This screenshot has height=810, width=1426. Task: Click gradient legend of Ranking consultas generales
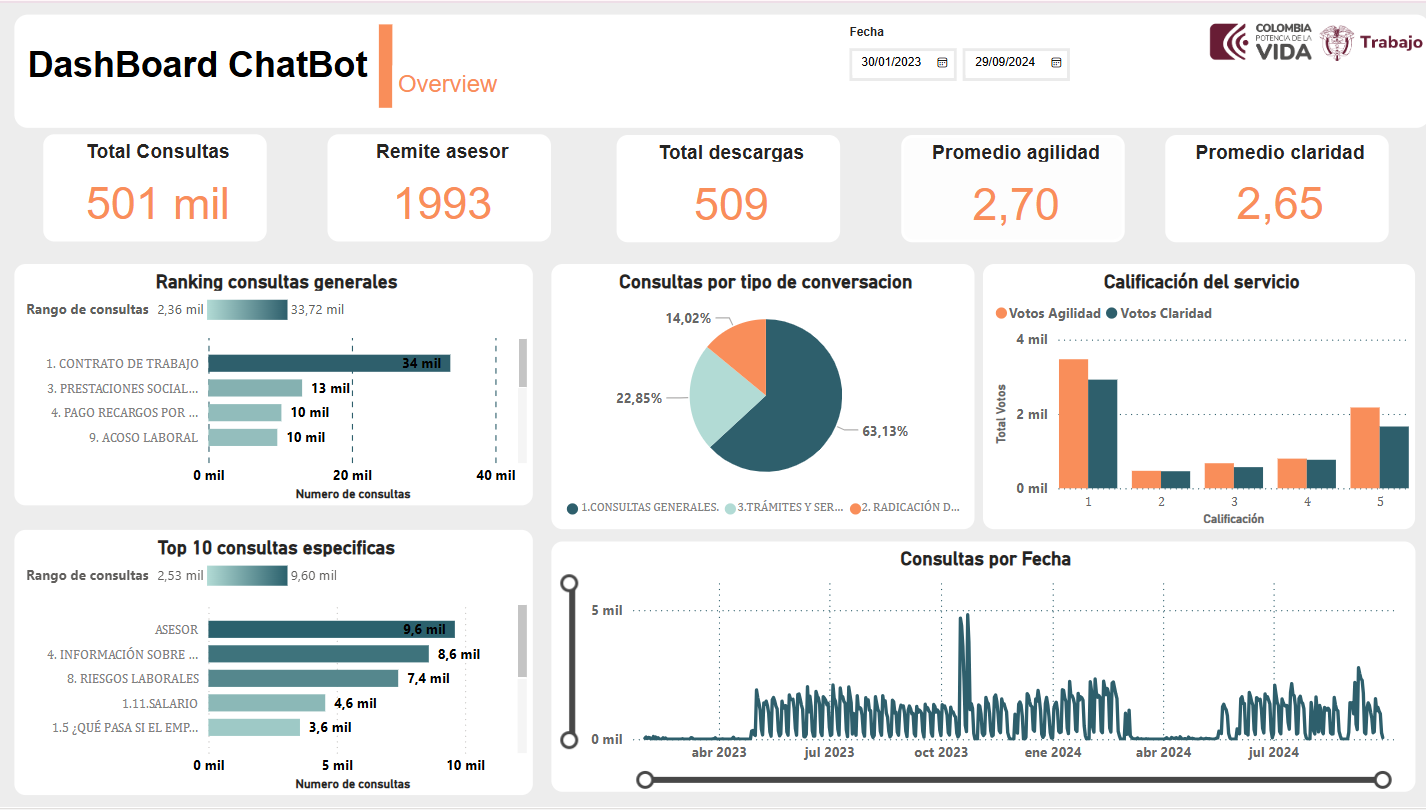(247, 310)
